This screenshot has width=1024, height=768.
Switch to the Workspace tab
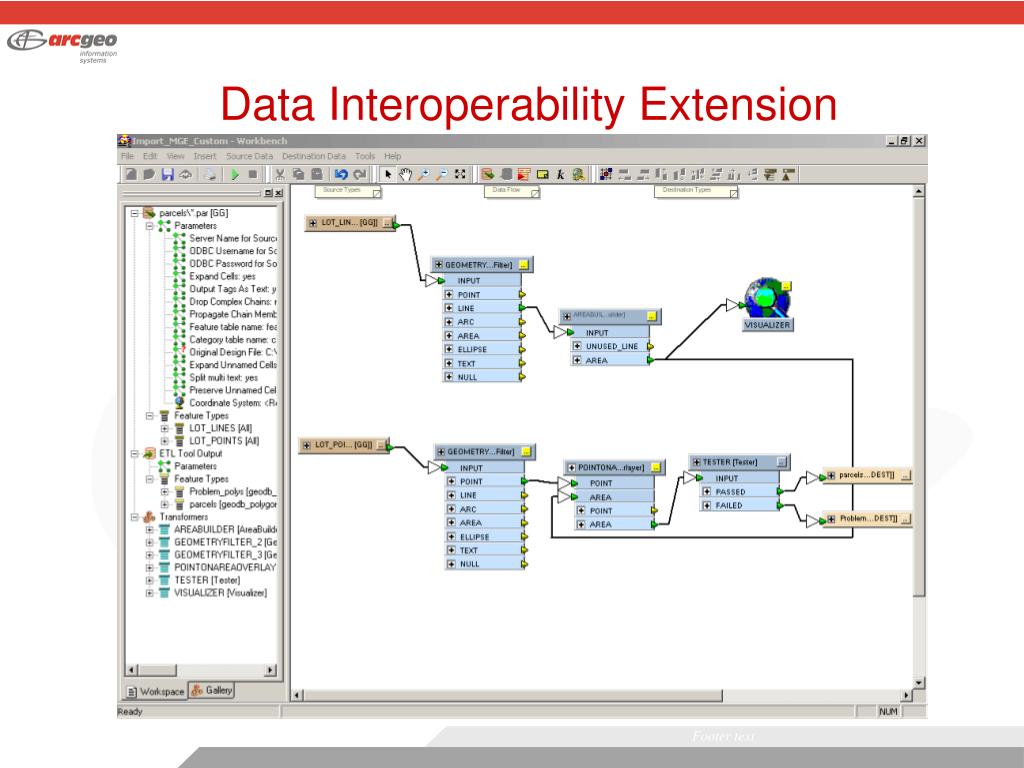155,691
